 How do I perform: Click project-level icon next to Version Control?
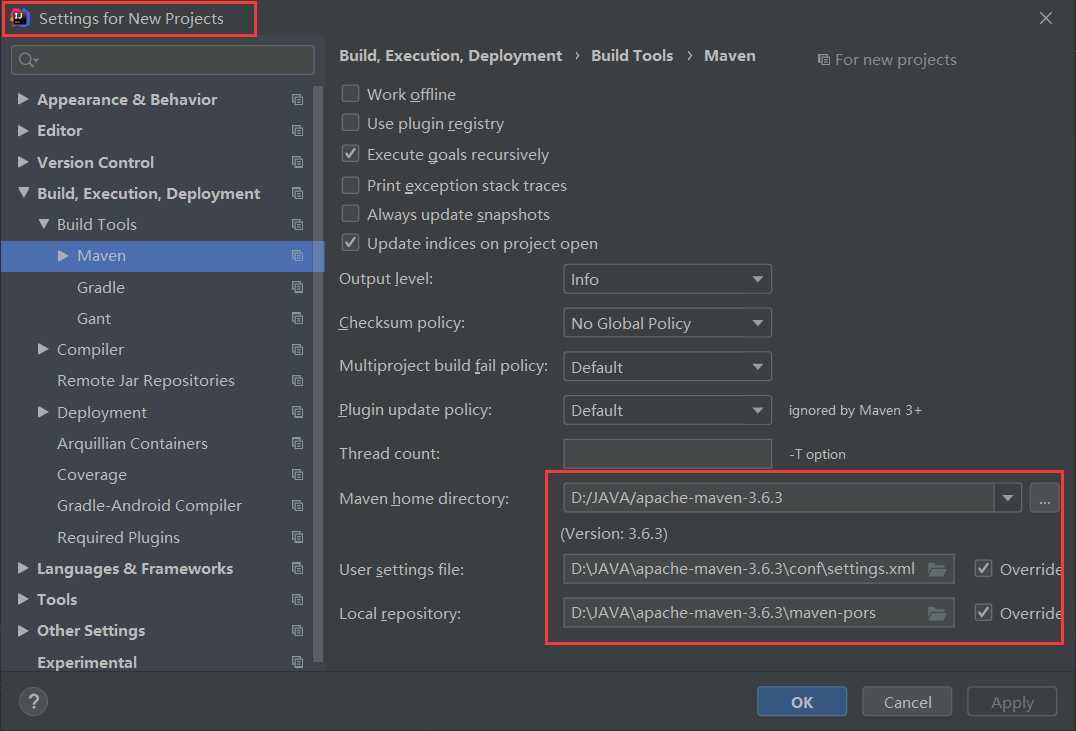[x=297, y=162]
